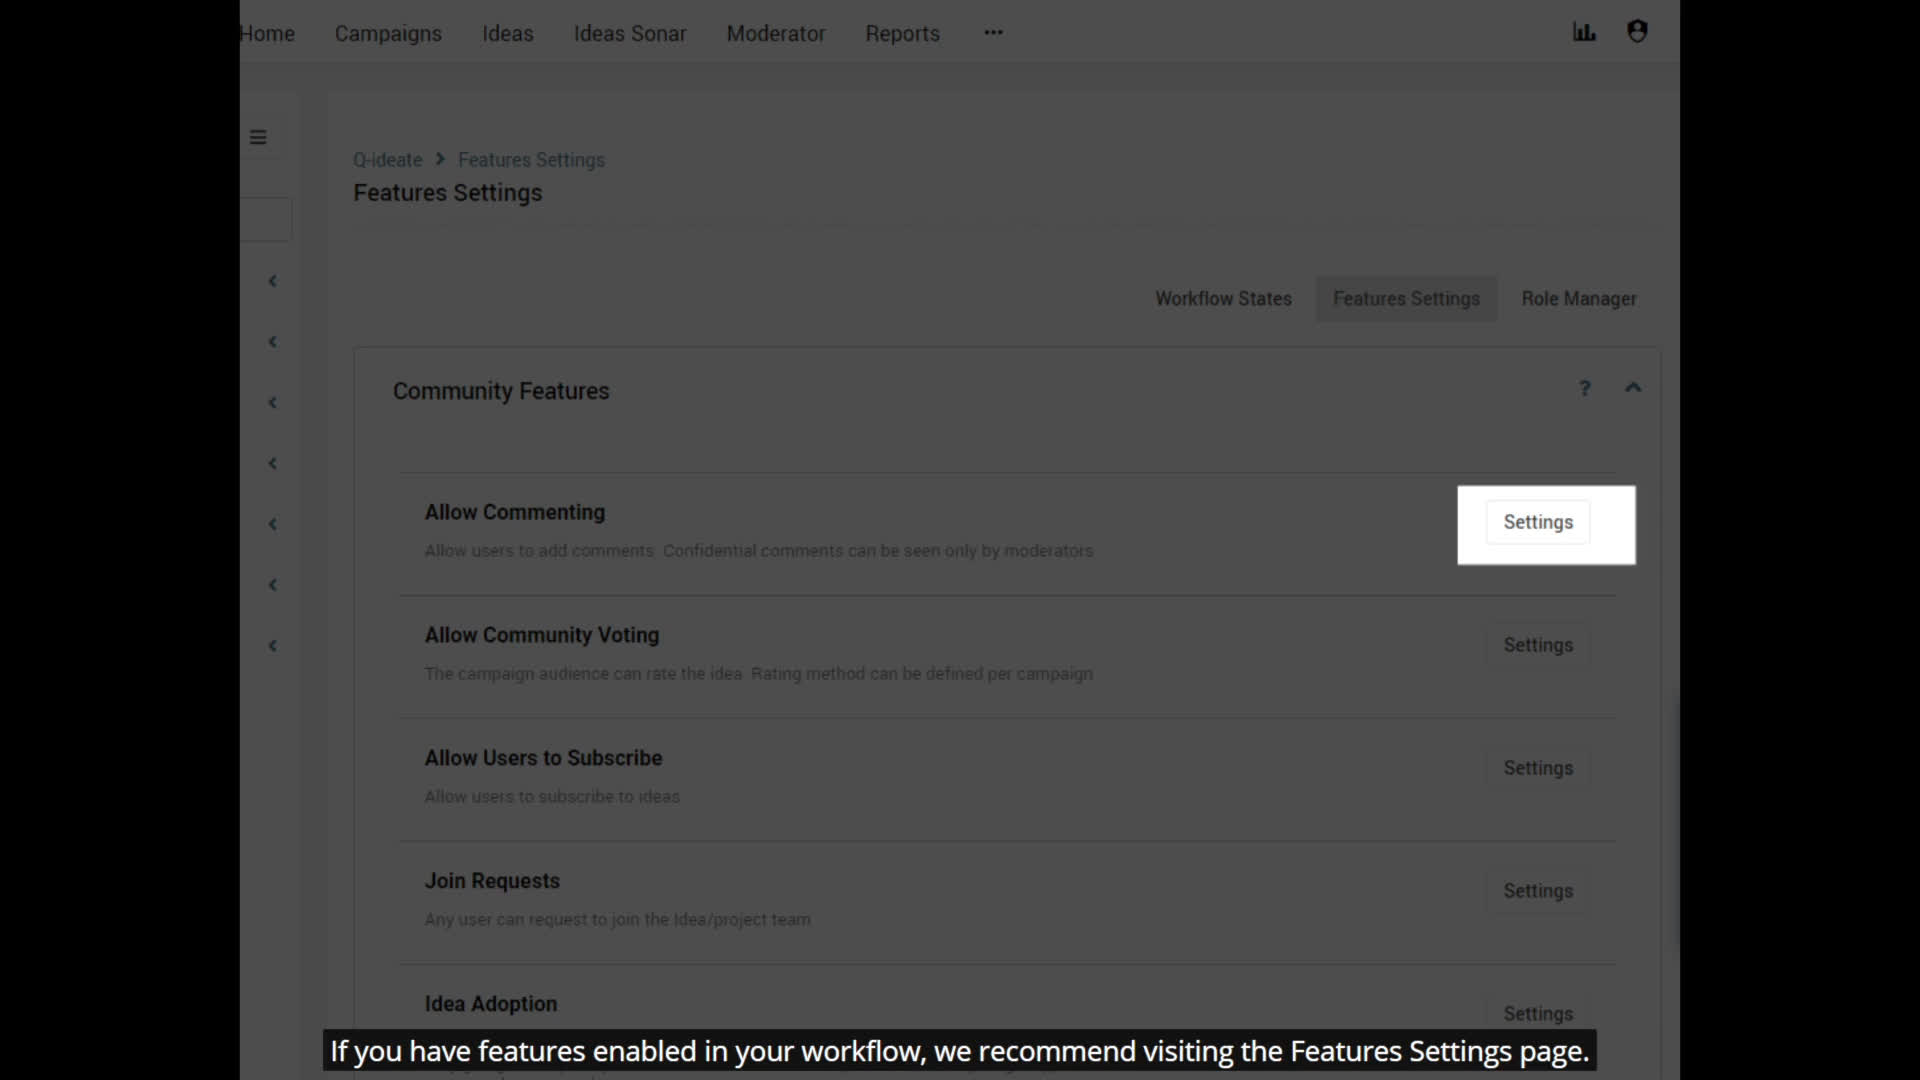Viewport: 1920px width, 1080px height.
Task: Expand the fourth sidebar chevron item
Action: coord(272,464)
